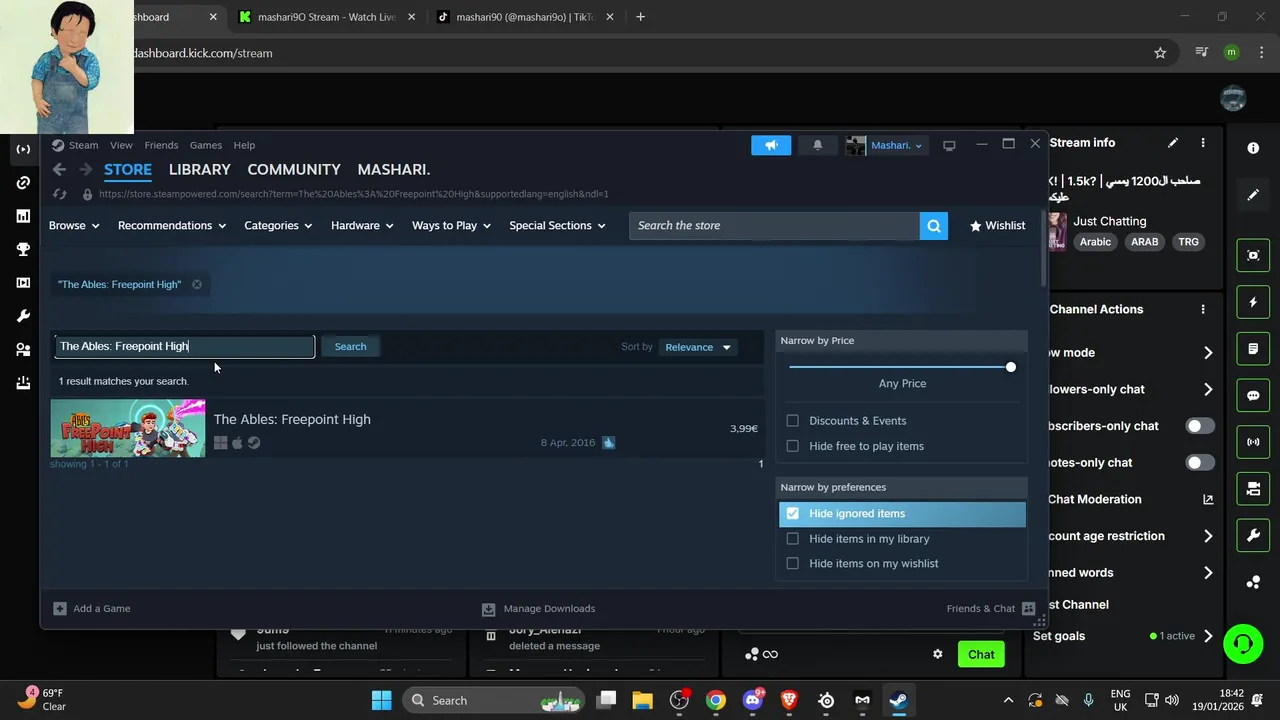This screenshot has width=1280, height=720.
Task: Click Steam forward navigation arrow
Action: 86,170
